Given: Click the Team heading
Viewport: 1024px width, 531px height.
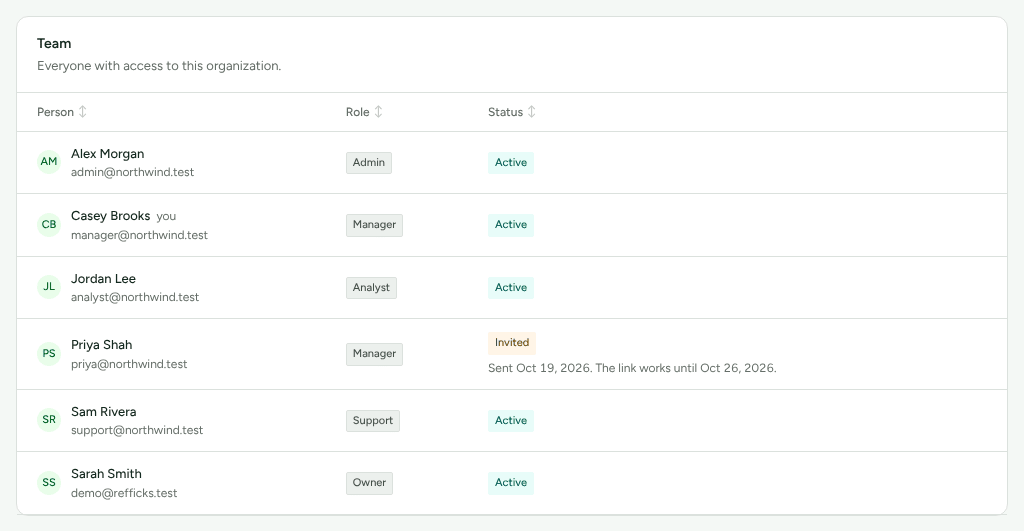Looking at the screenshot, I should [x=54, y=44].
